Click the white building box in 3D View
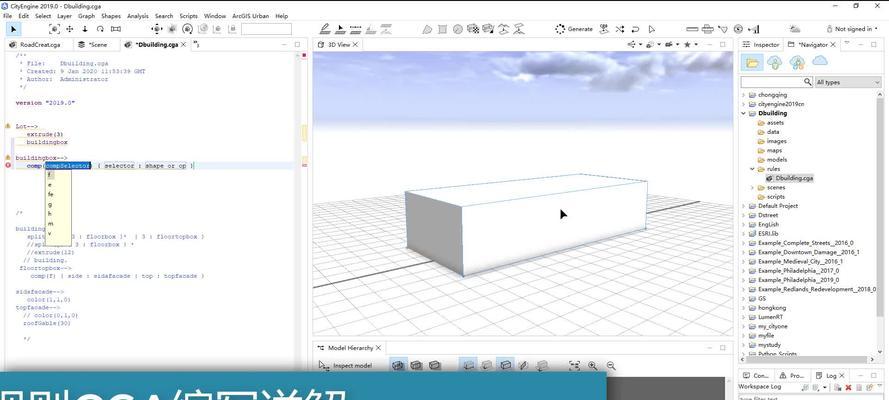Image resolution: width=889 pixels, height=400 pixels. click(x=527, y=227)
